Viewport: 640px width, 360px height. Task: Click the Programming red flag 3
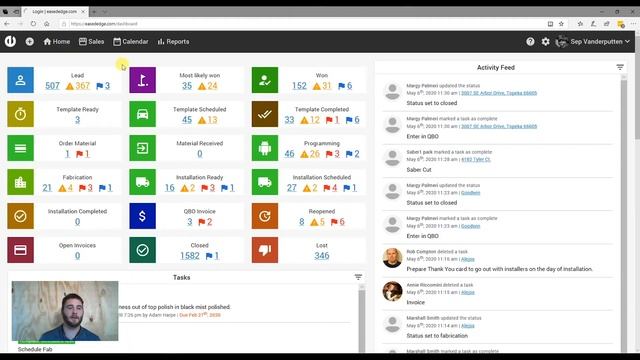[332, 154]
